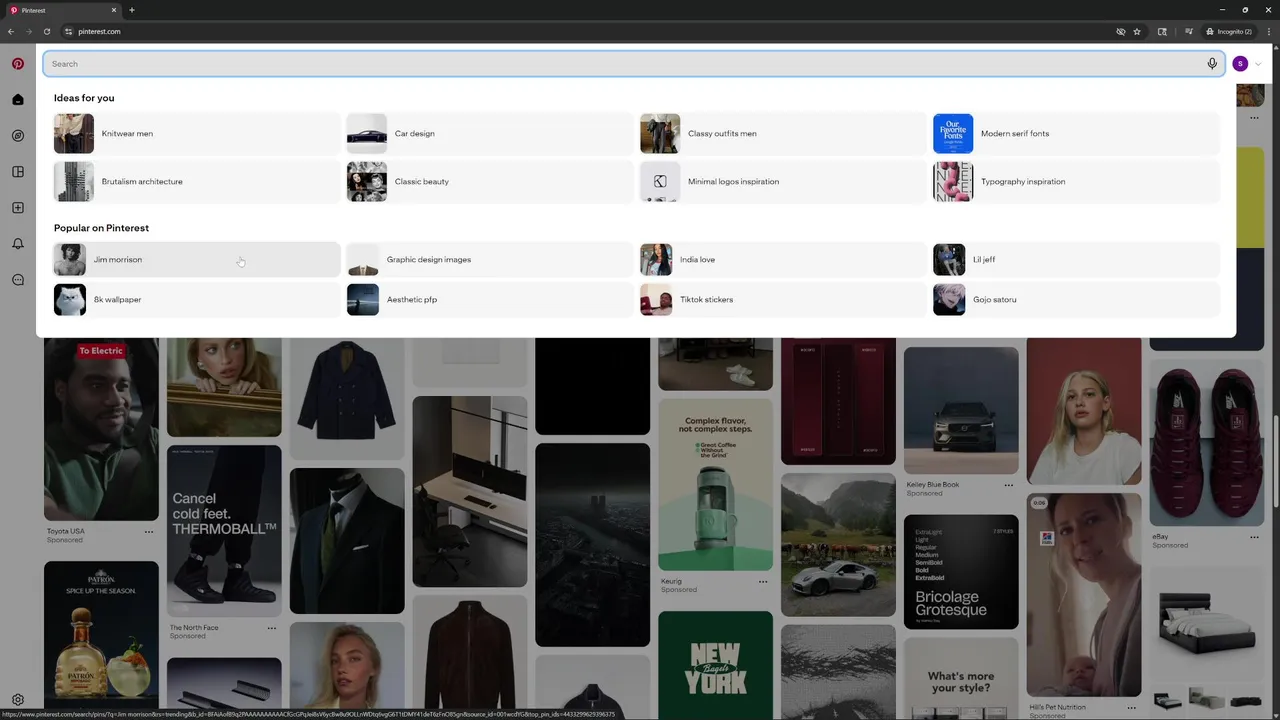
Task: Select Knitwear men idea
Action: click(197, 133)
